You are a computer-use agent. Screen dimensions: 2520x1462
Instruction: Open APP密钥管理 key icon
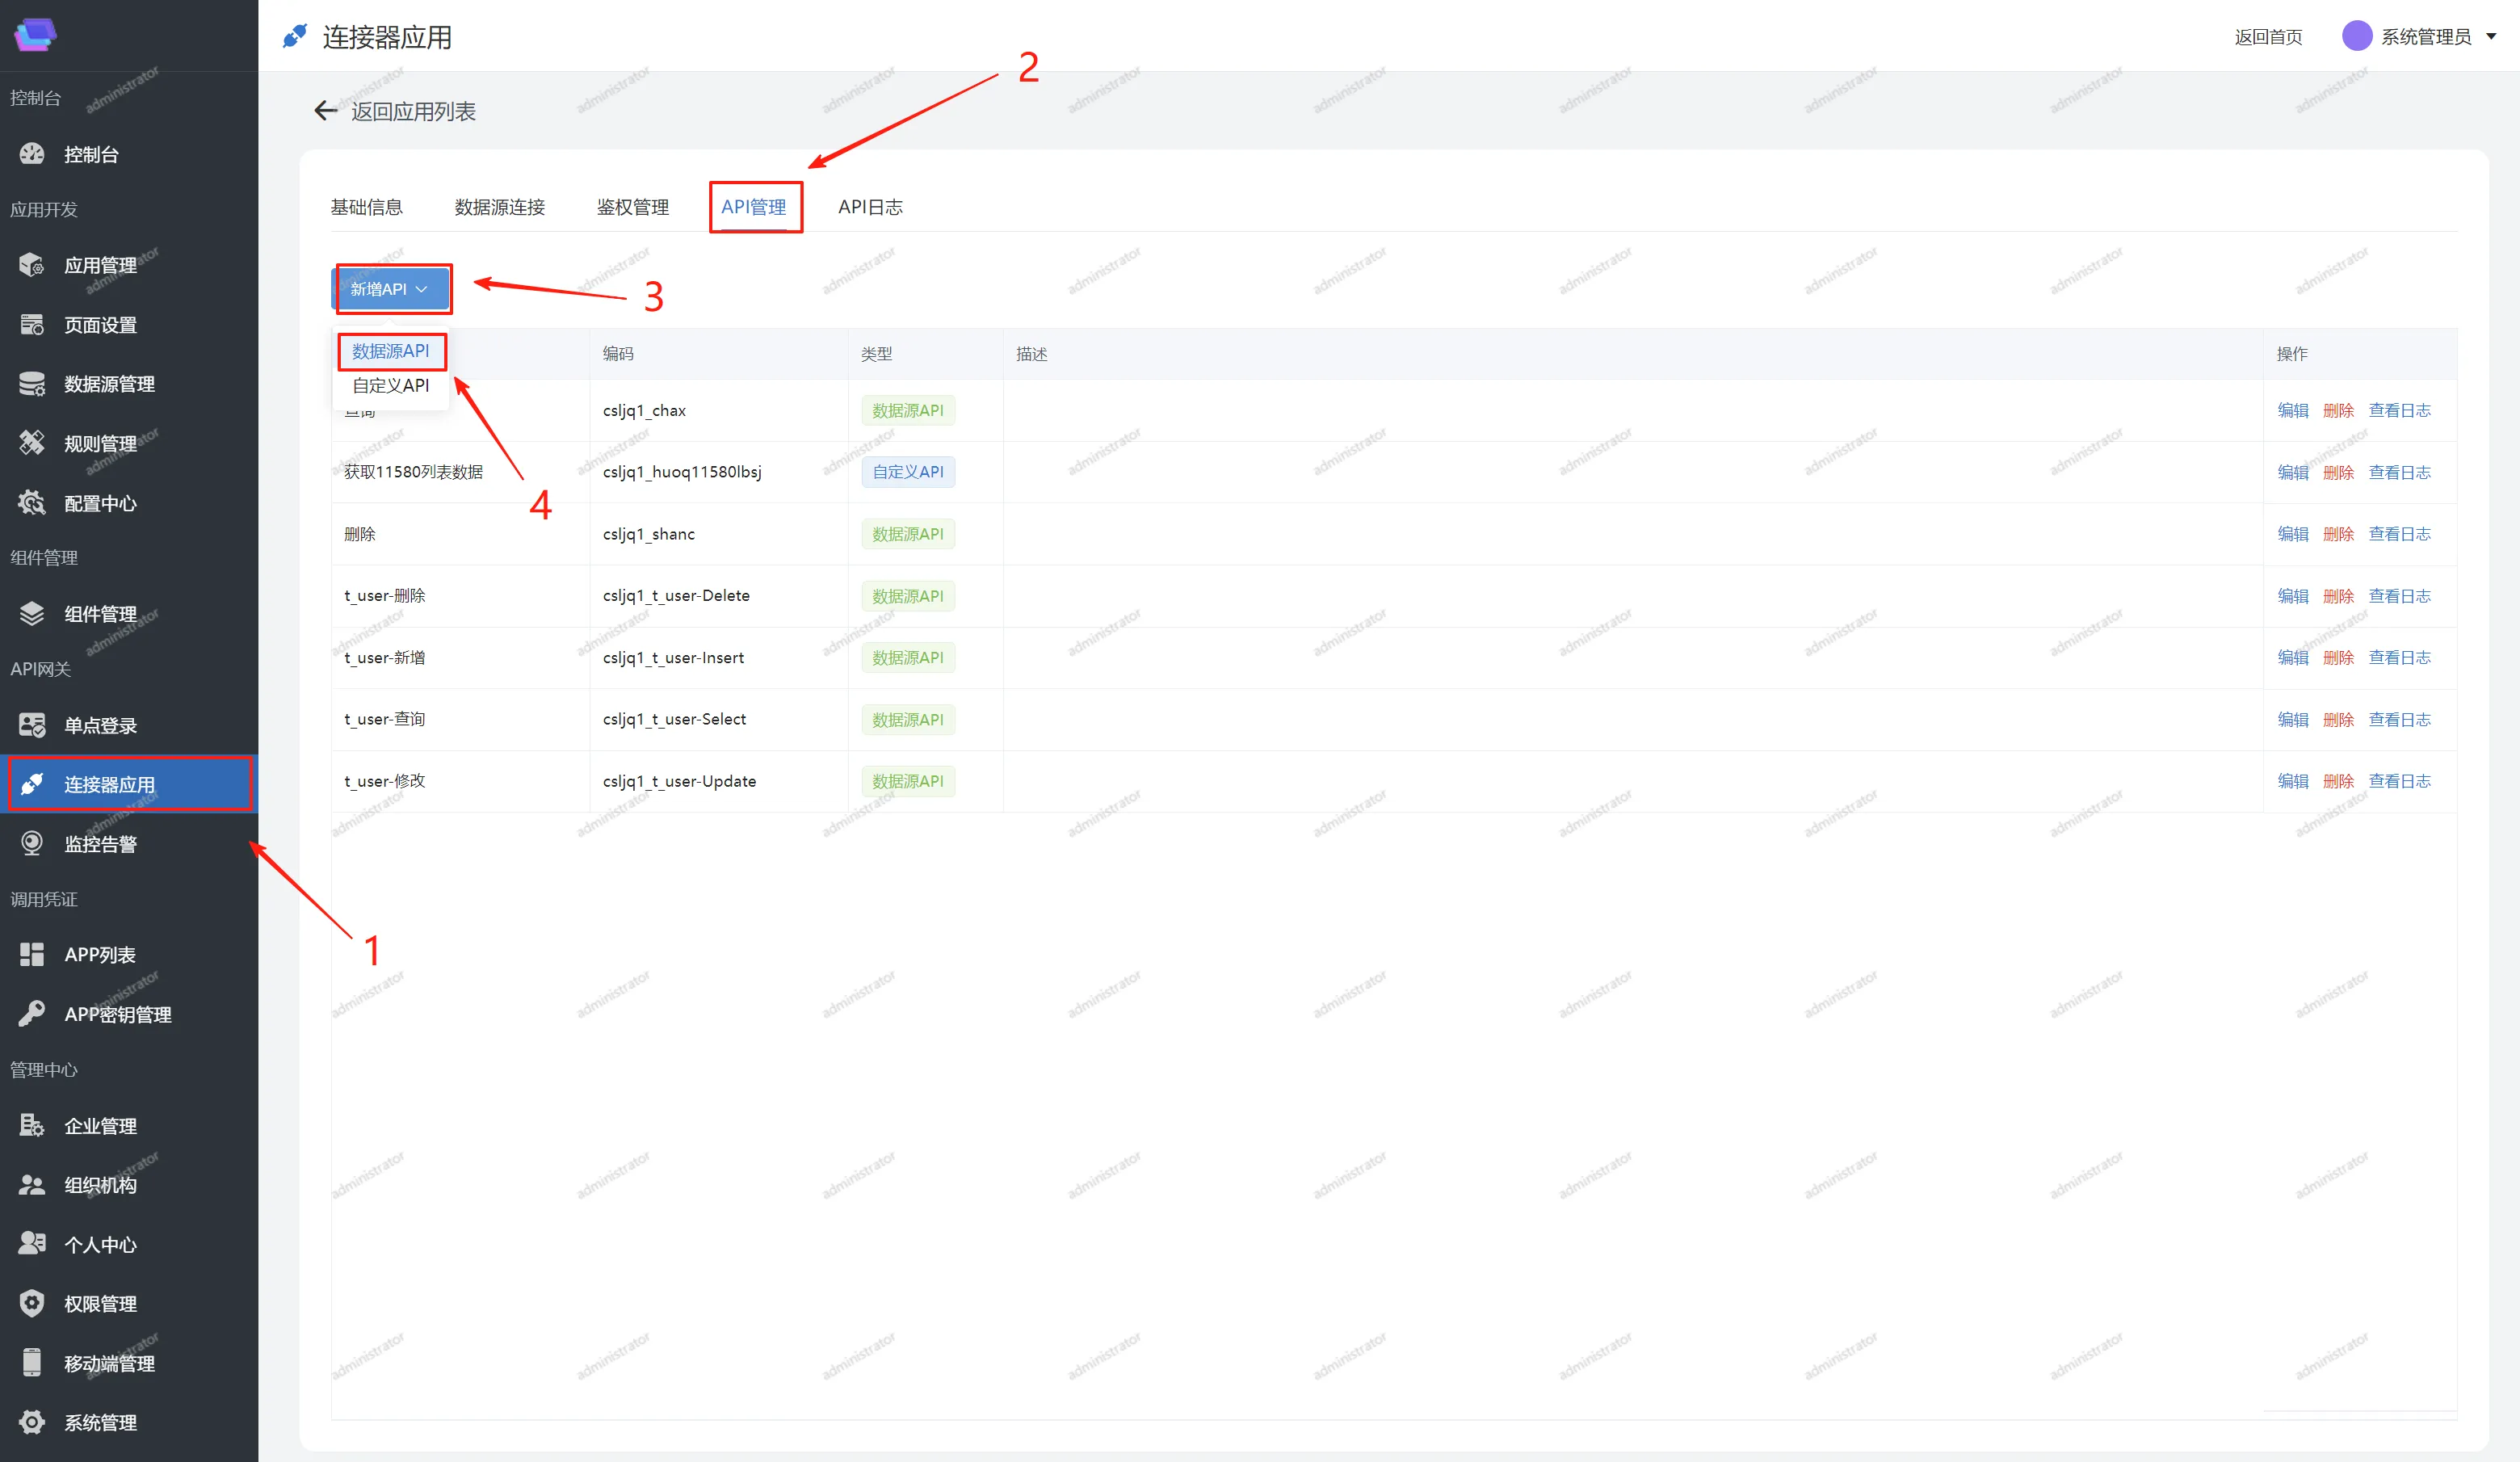point(32,1014)
